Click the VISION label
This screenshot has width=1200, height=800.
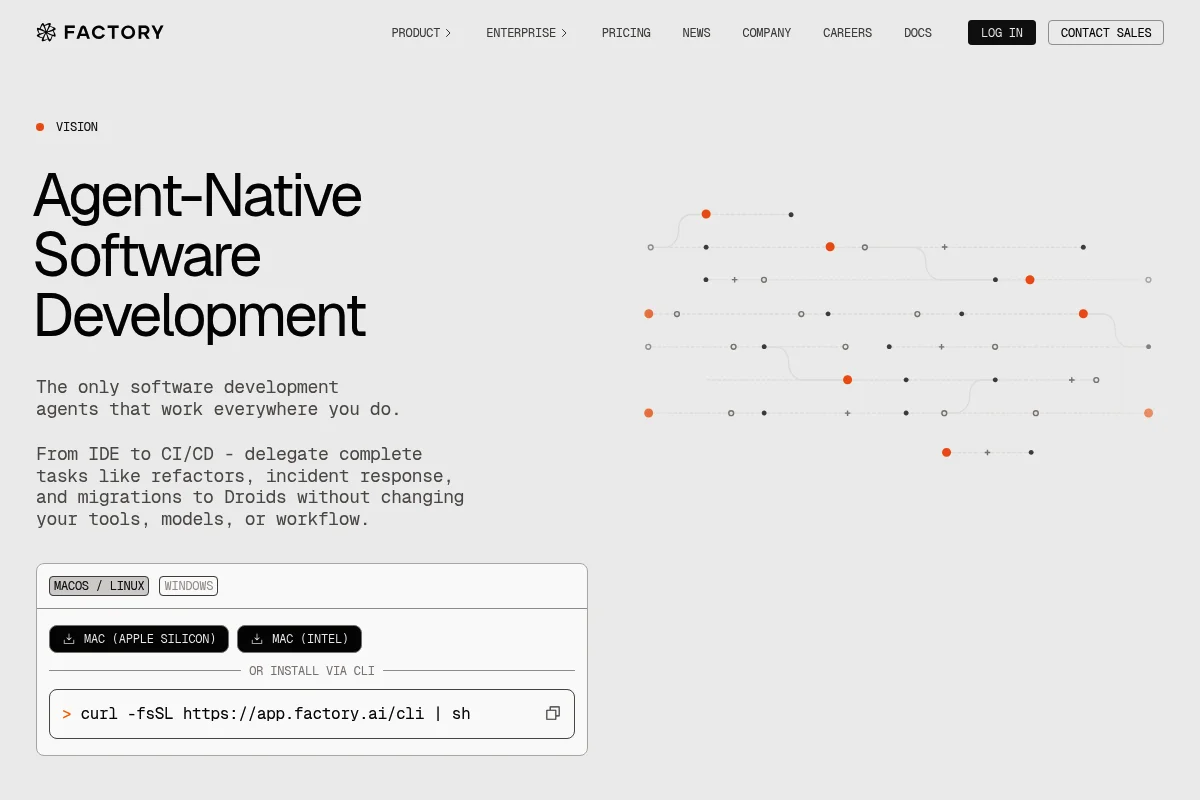77,127
